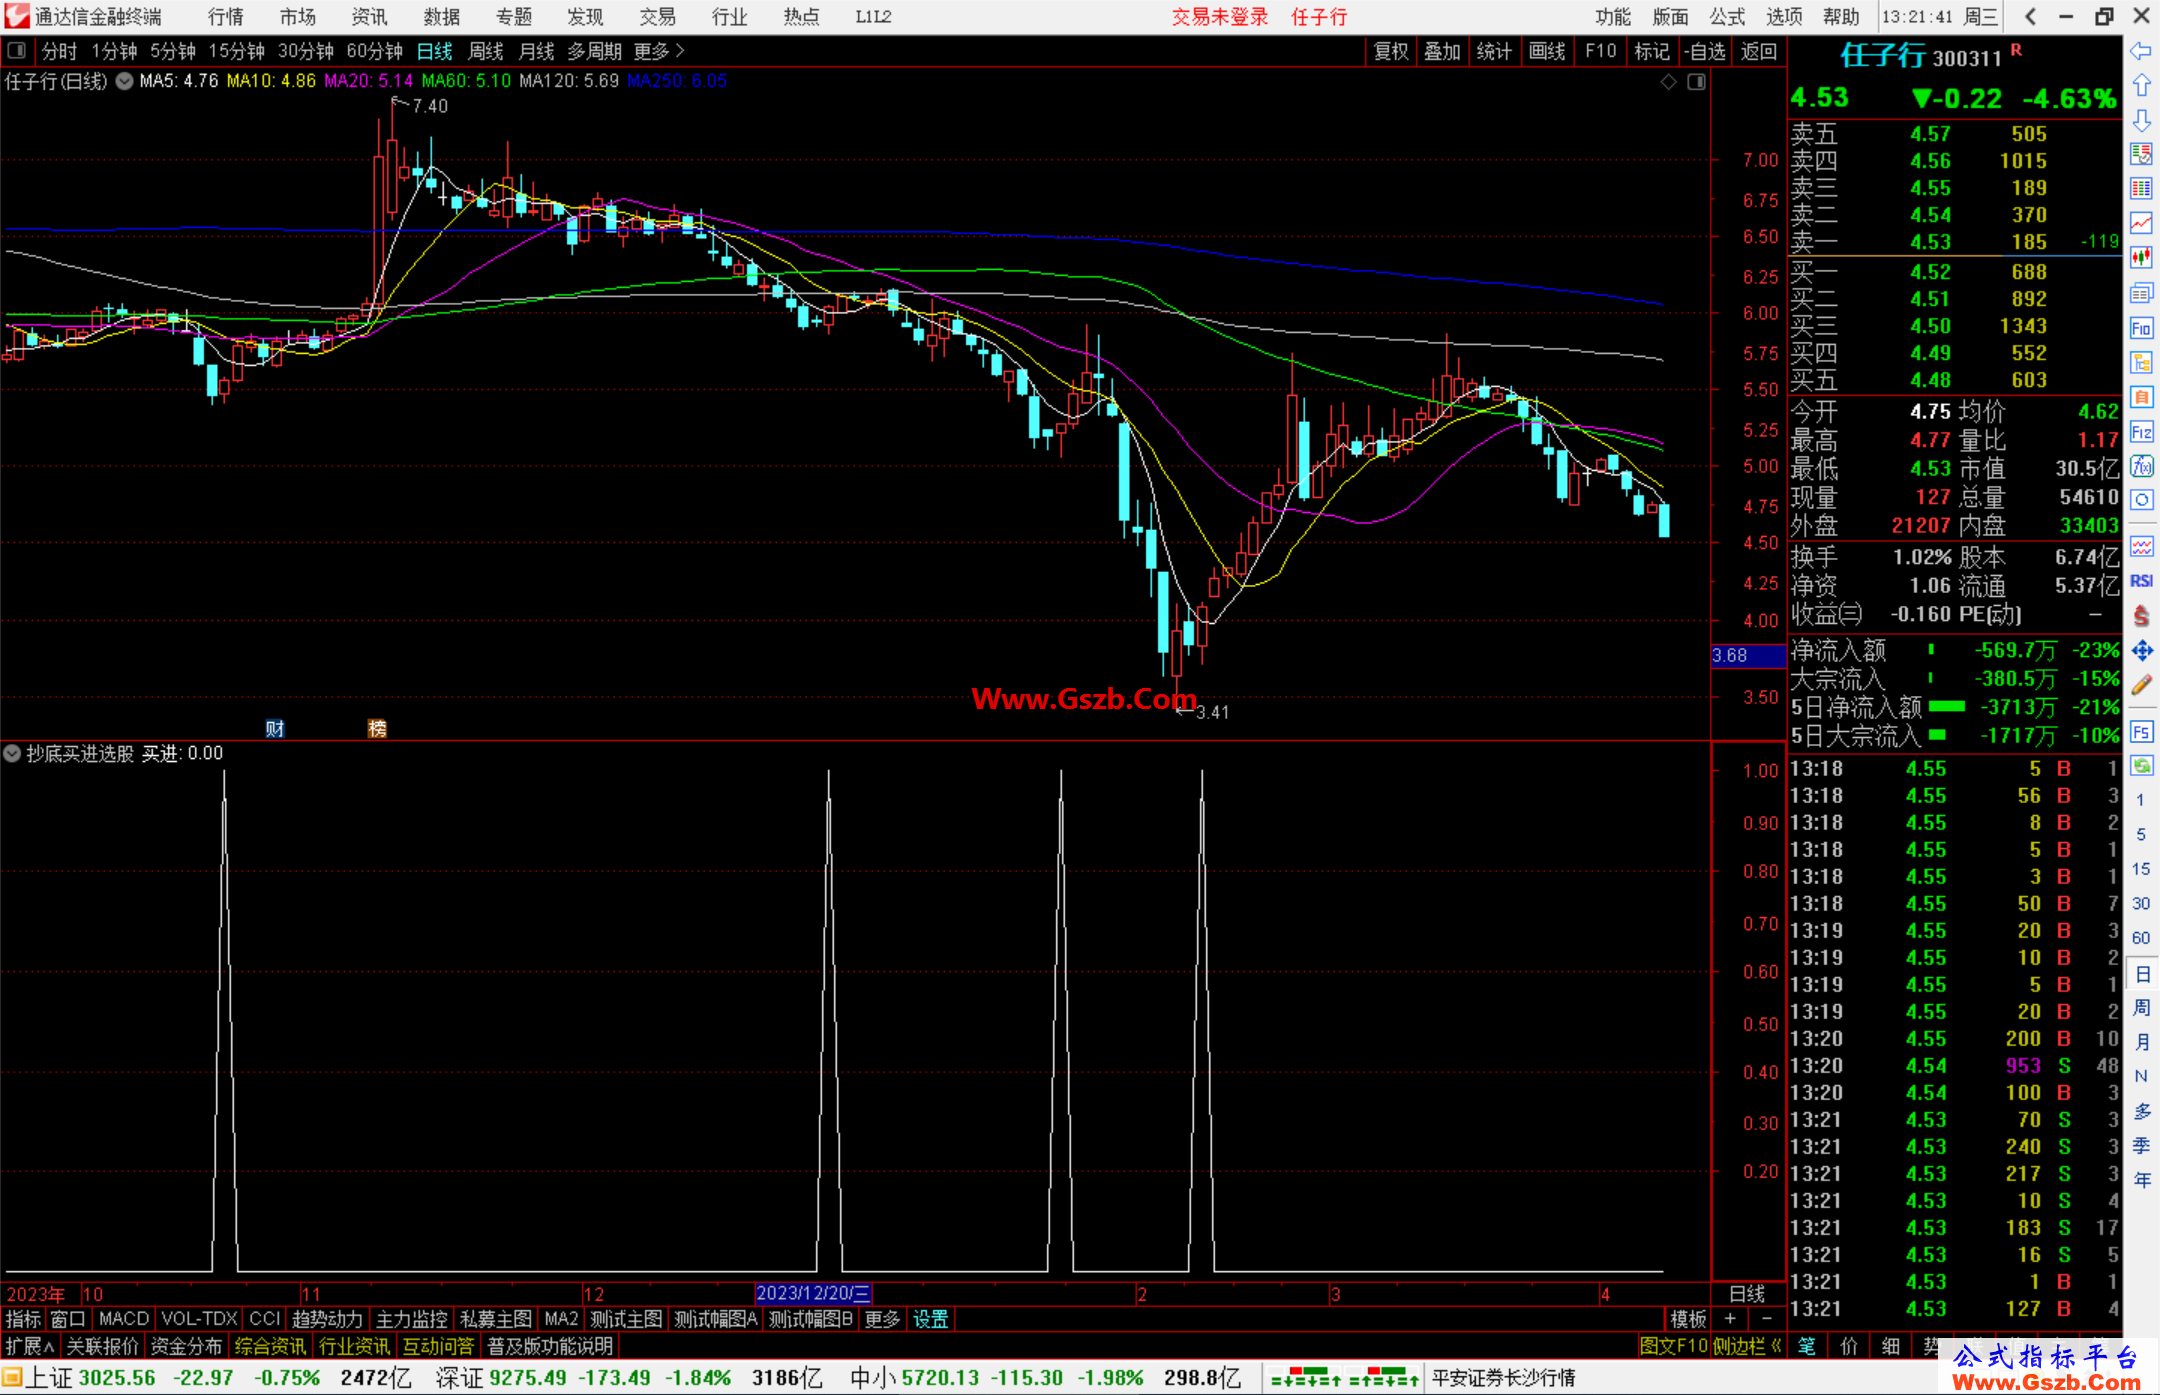
Task: Toggle the MA indicator round button by 任子行(日线)
Action: pyautogui.click(x=124, y=81)
